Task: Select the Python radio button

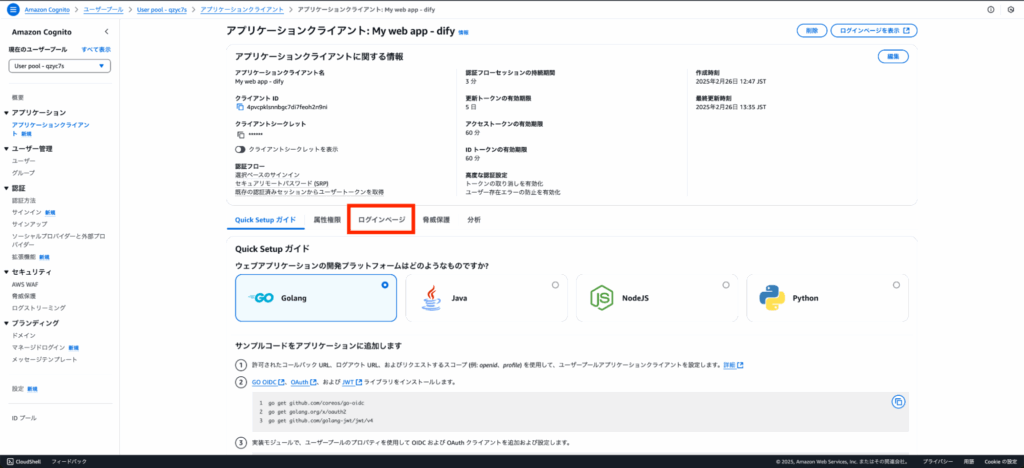Action: [x=896, y=285]
